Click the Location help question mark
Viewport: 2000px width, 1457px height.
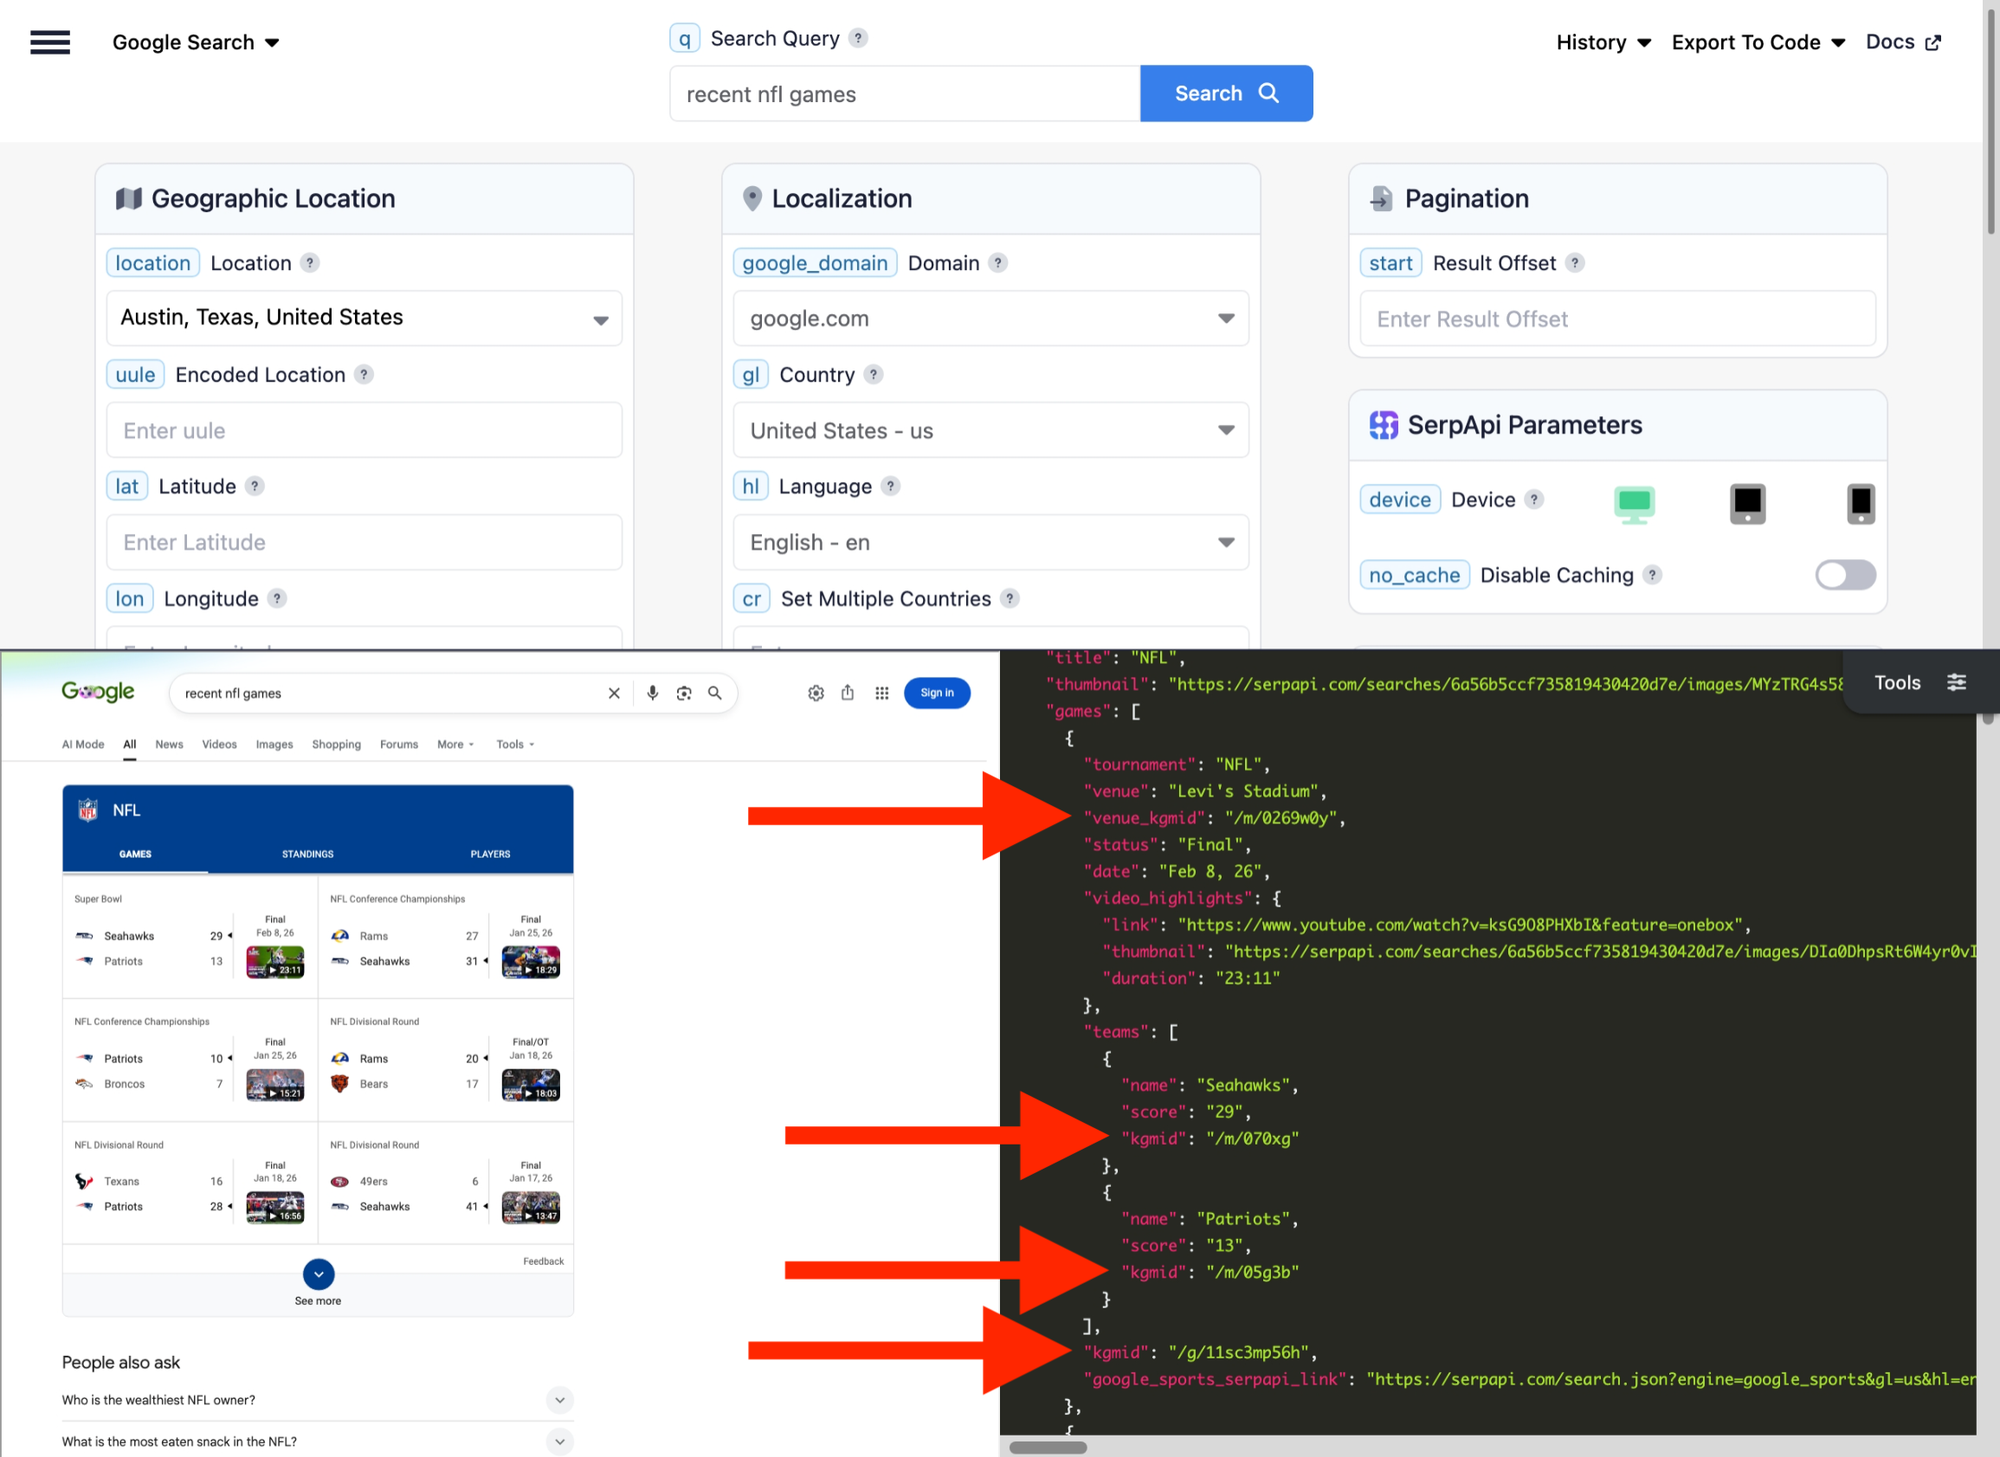click(x=310, y=263)
